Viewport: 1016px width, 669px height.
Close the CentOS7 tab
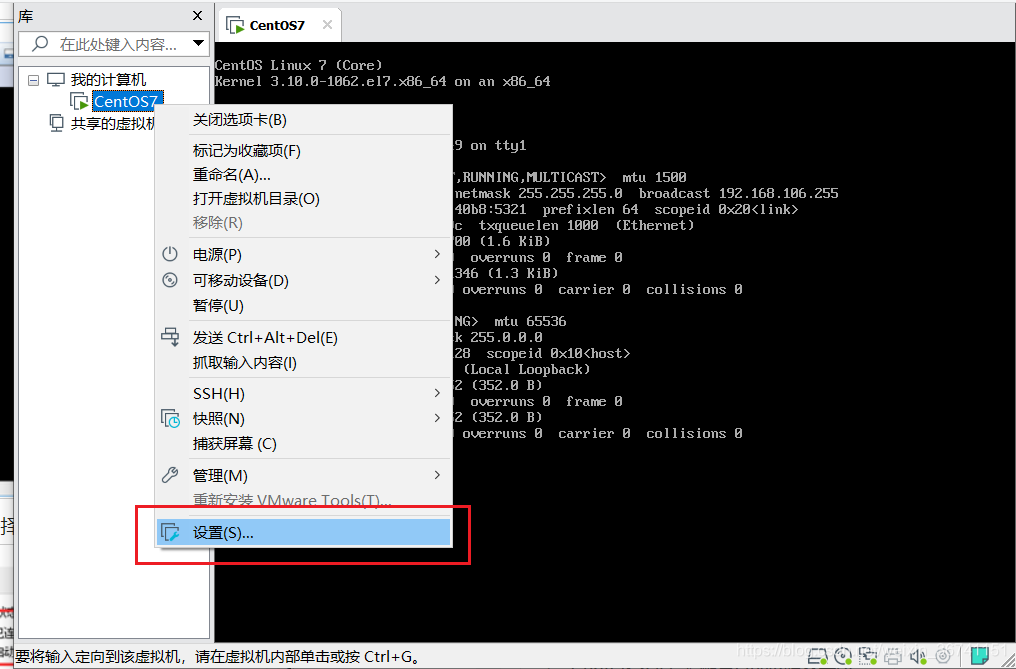[x=327, y=25]
